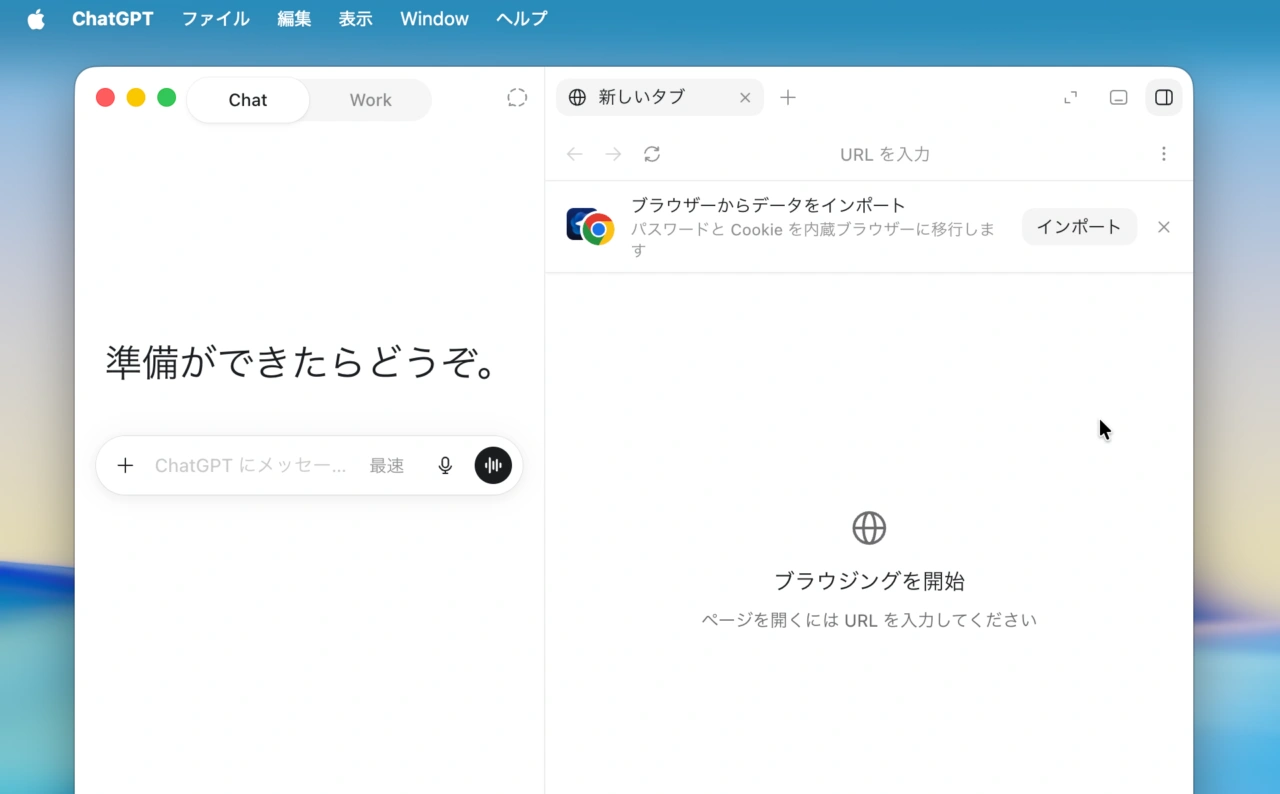Screen dimensions: 1280x794
Task: Reload the page with refresh icon
Action: click(x=652, y=154)
